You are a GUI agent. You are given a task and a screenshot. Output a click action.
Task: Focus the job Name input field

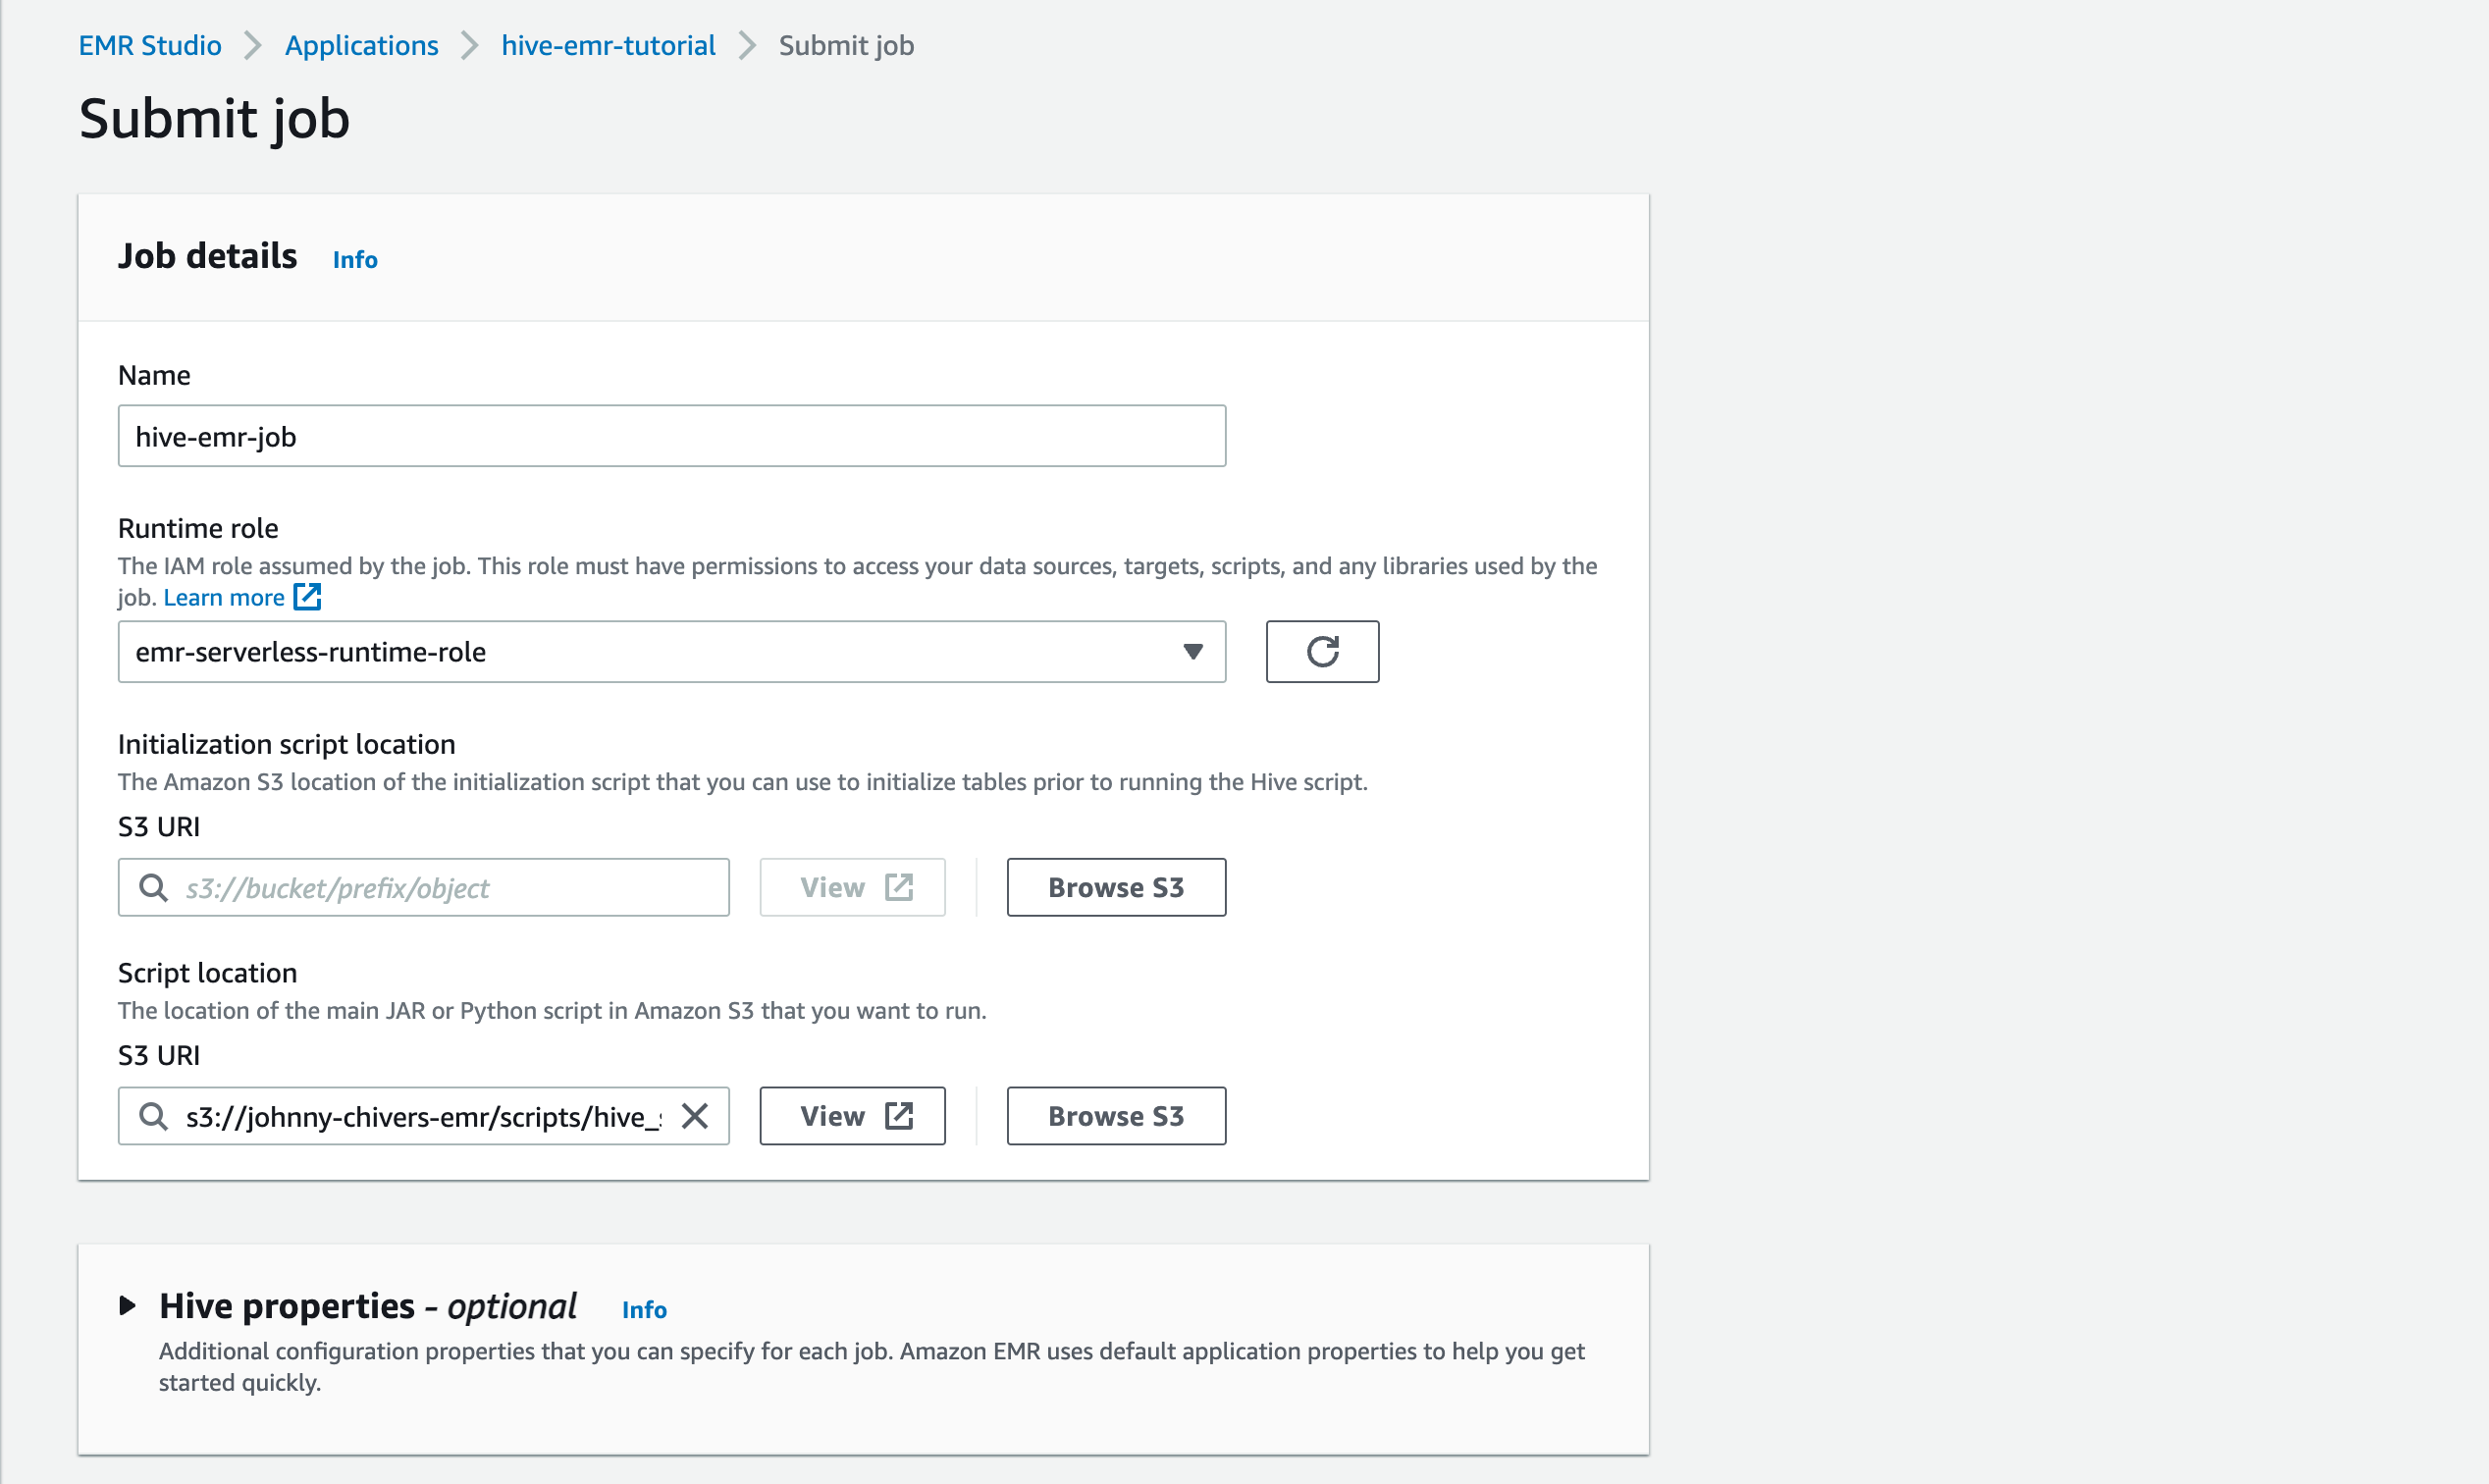[x=671, y=436]
